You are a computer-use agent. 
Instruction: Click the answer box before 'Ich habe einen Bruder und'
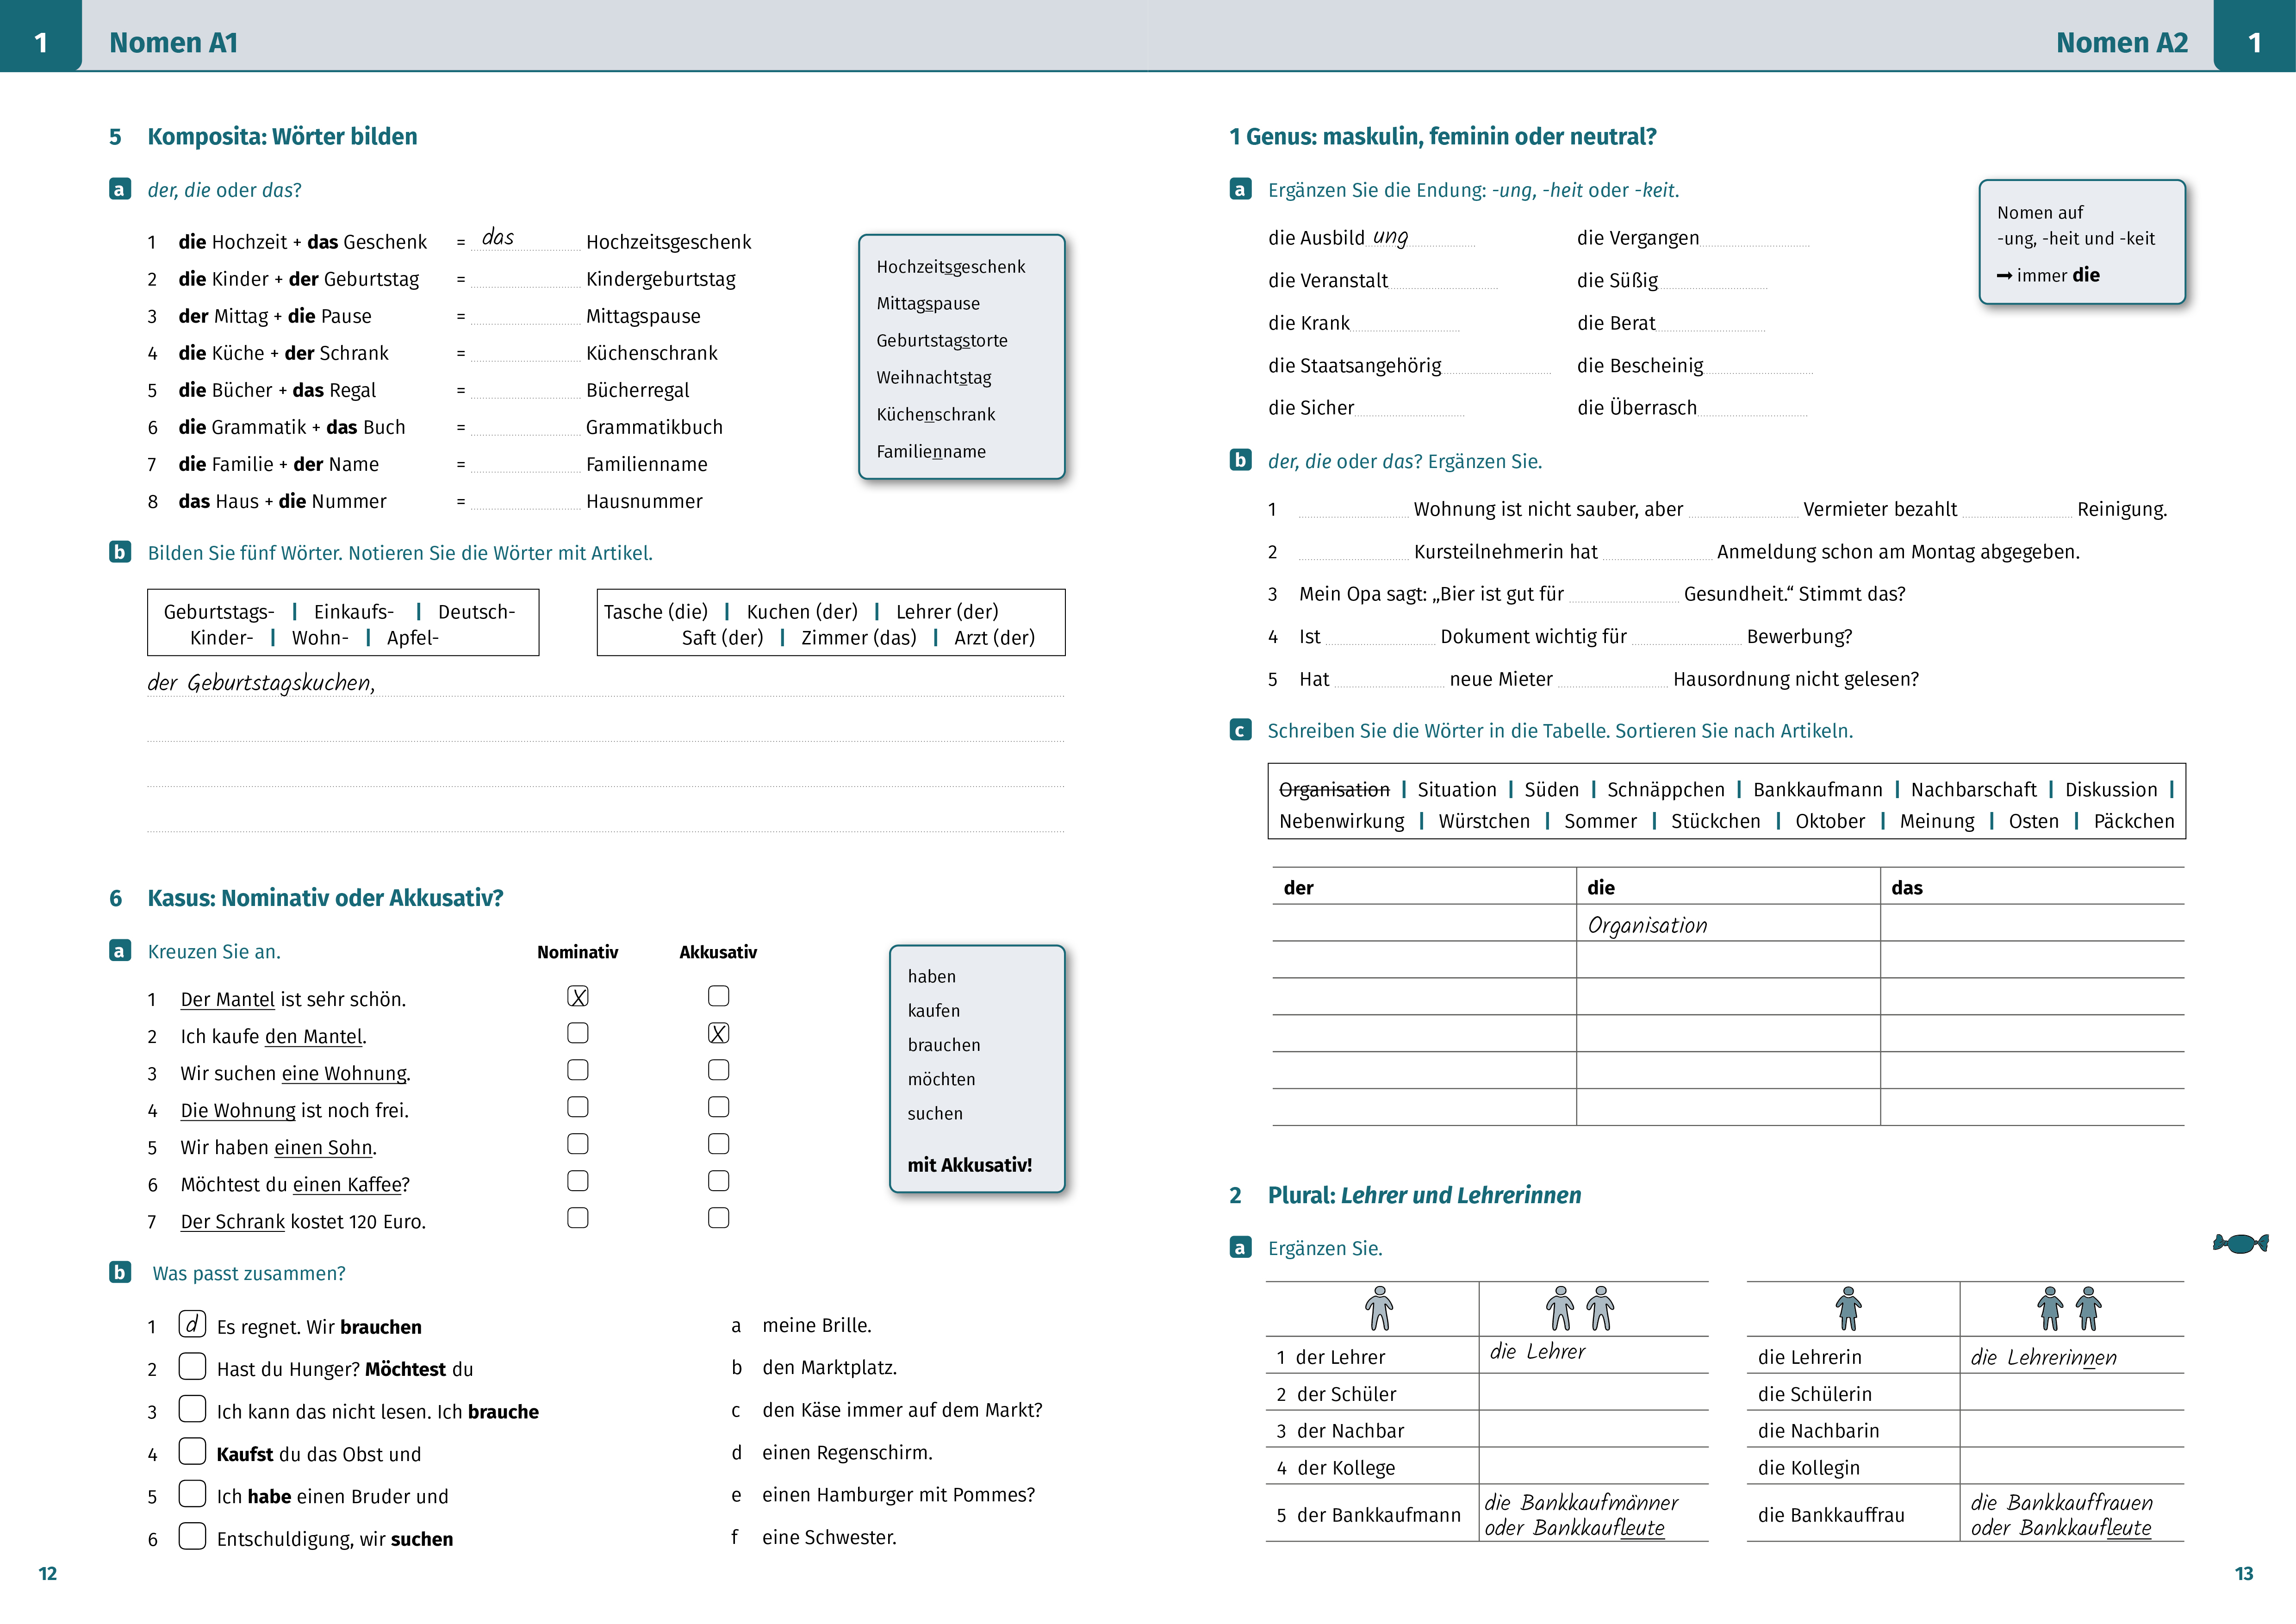[192, 1493]
